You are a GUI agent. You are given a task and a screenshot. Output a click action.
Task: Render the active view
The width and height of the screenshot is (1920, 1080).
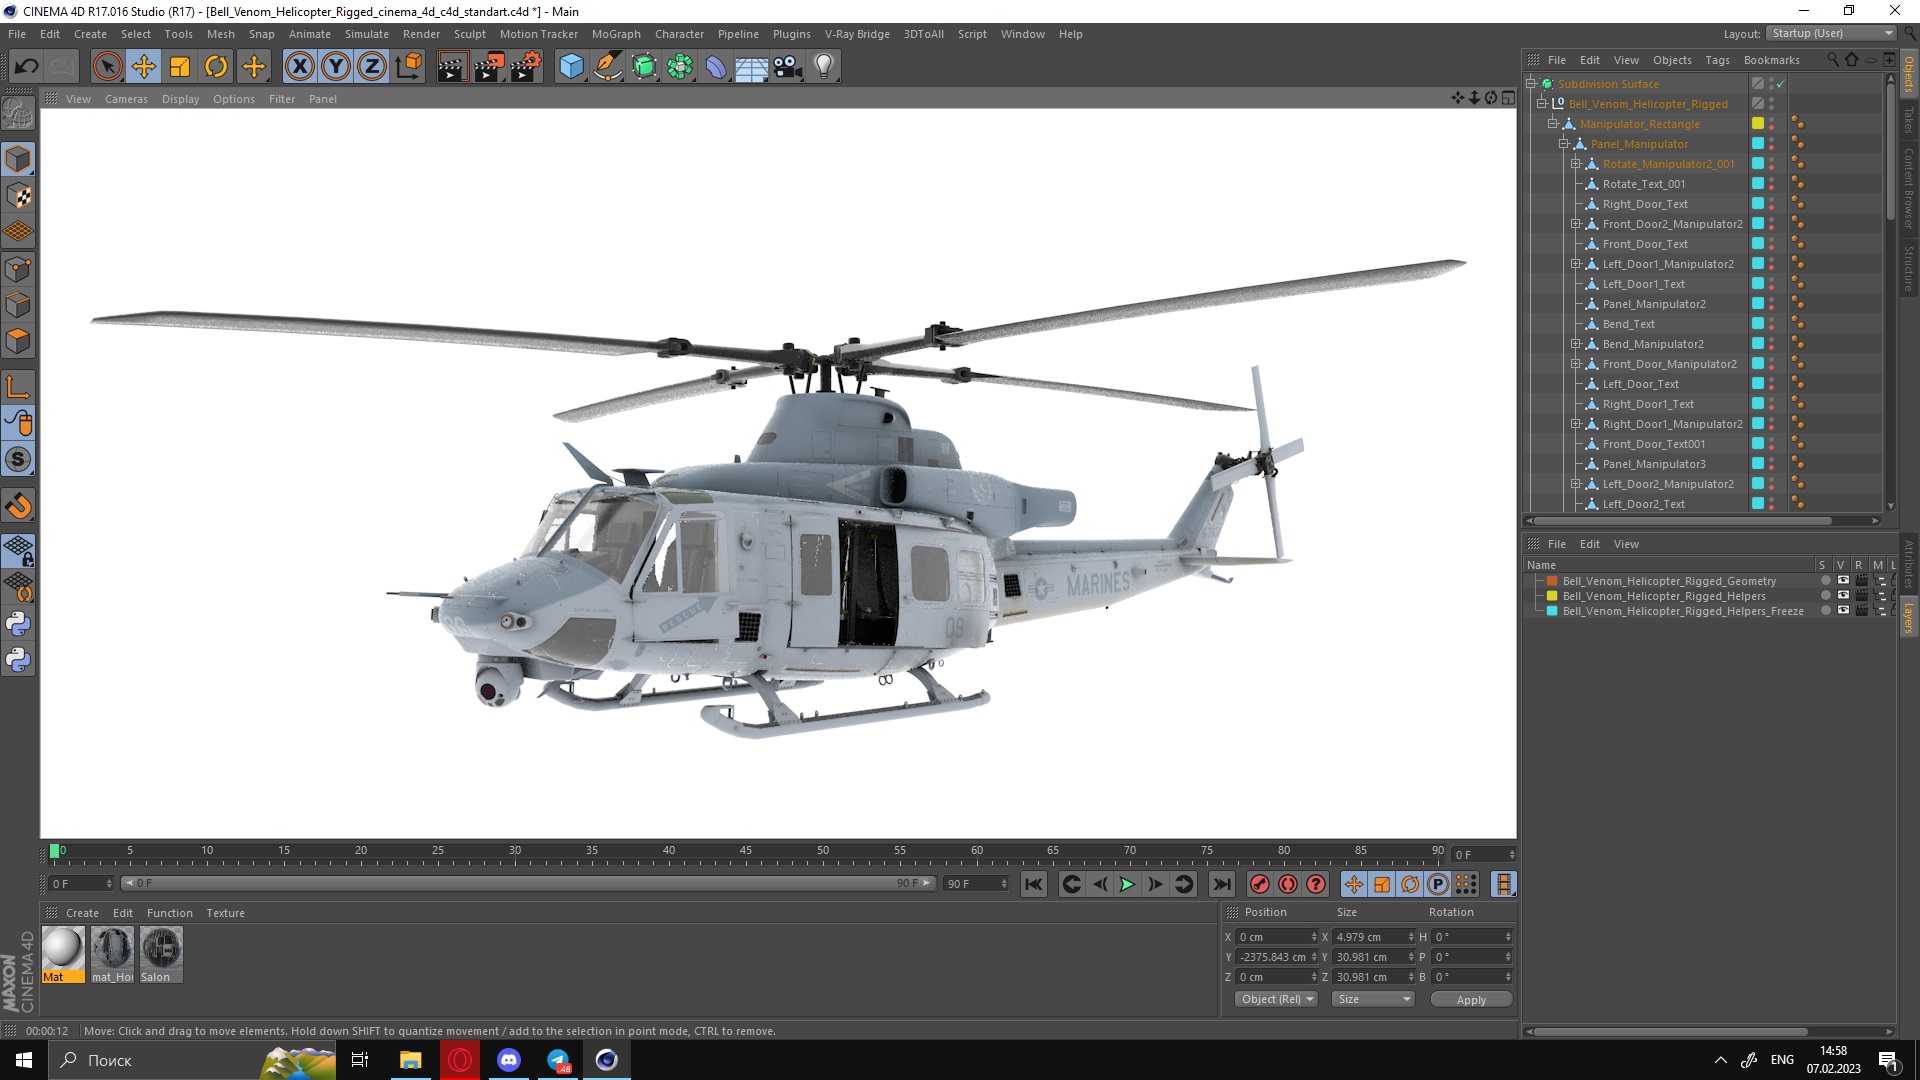[452, 67]
